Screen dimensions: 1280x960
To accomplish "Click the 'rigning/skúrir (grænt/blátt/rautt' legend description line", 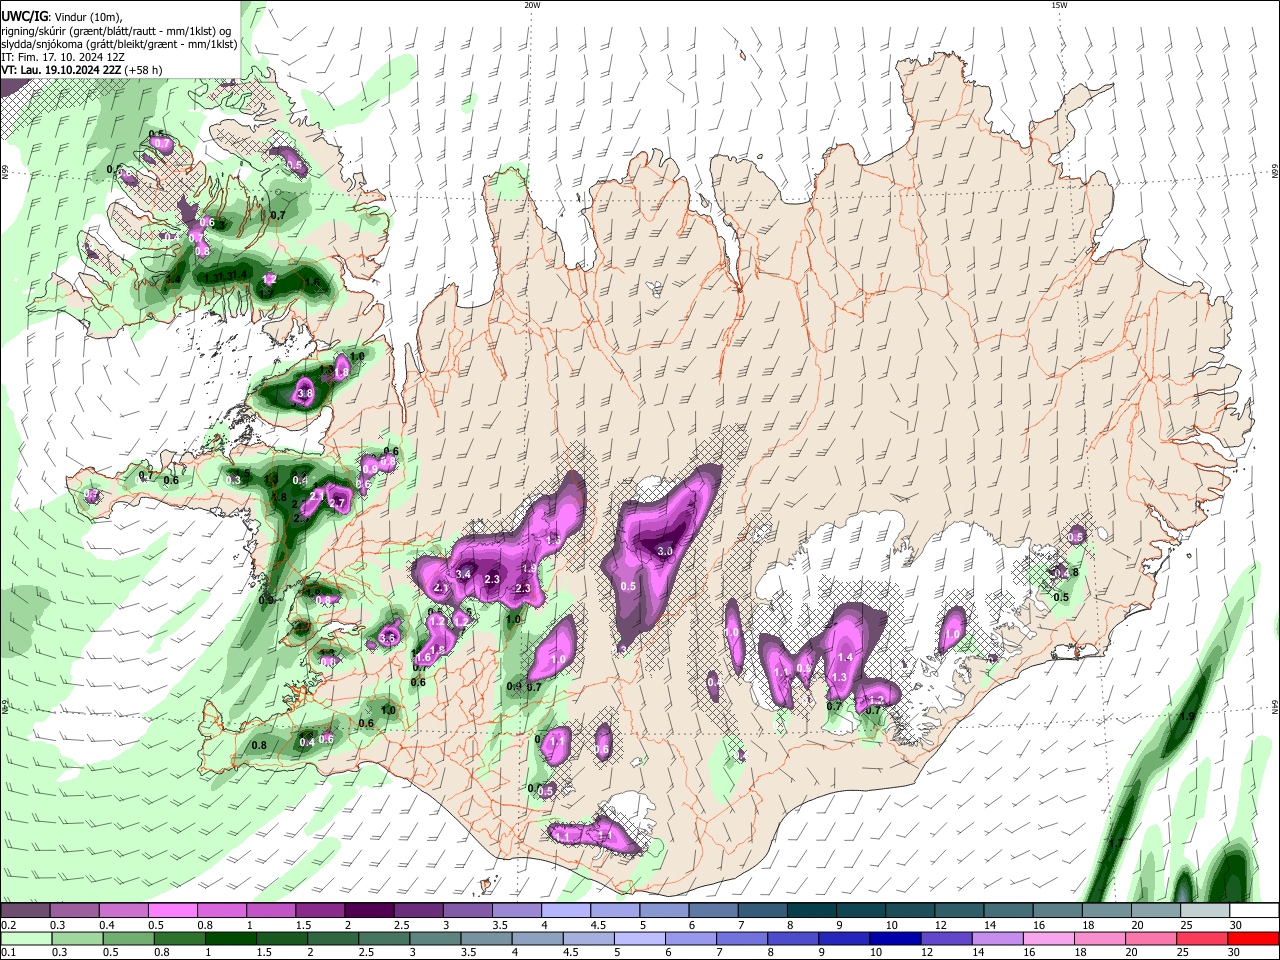I will pyautogui.click(x=116, y=30).
